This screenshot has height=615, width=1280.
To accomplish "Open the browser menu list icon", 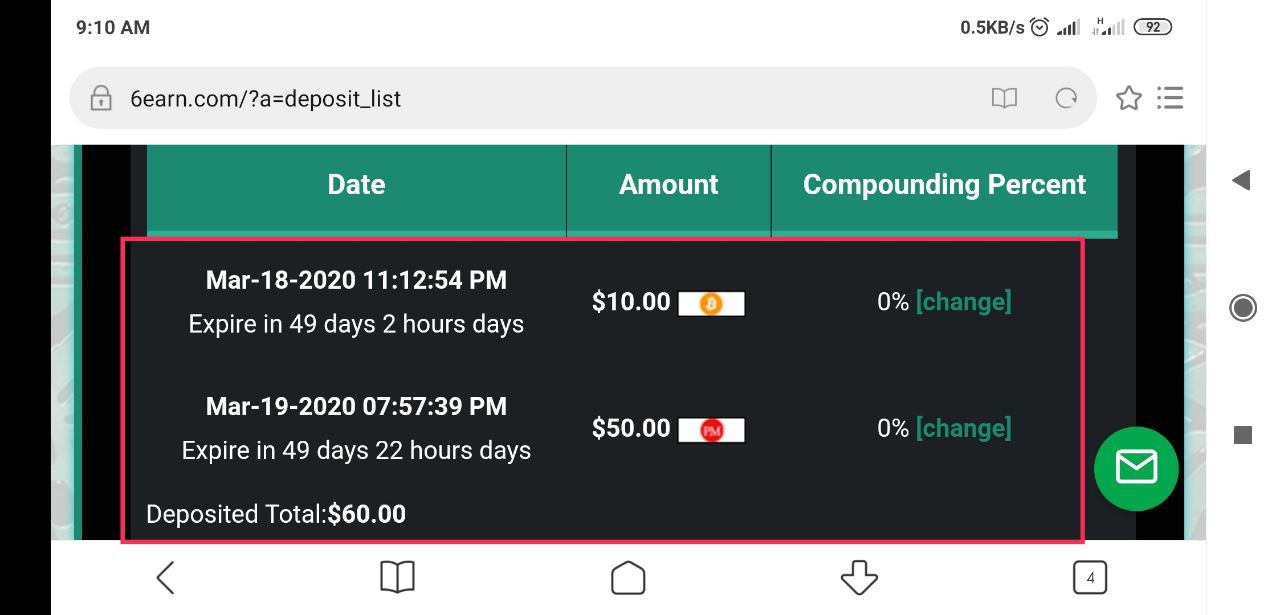I will tap(1170, 98).
